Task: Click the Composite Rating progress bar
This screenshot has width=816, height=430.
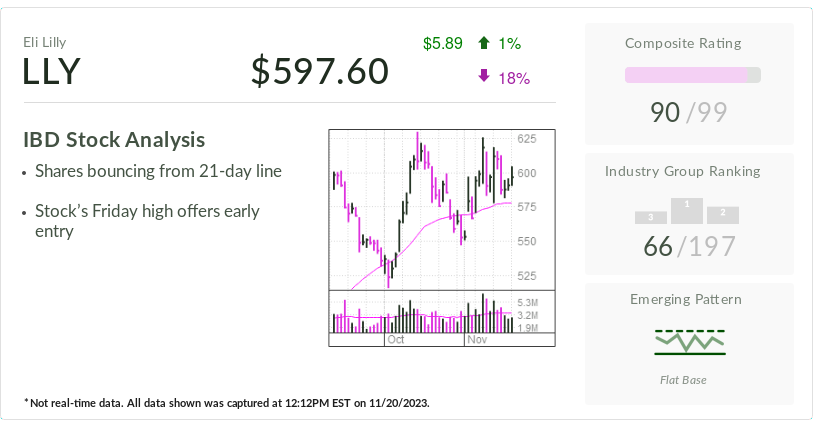Action: [x=692, y=75]
